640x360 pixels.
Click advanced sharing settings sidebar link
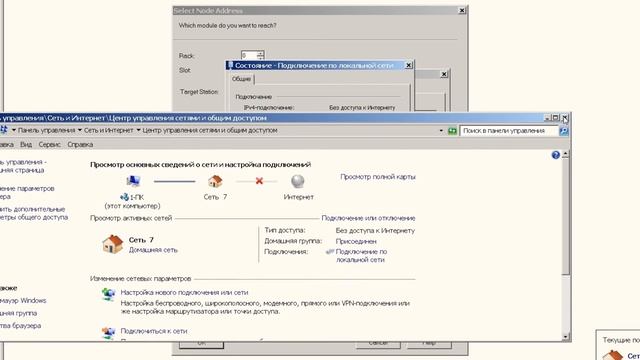tap(34, 213)
